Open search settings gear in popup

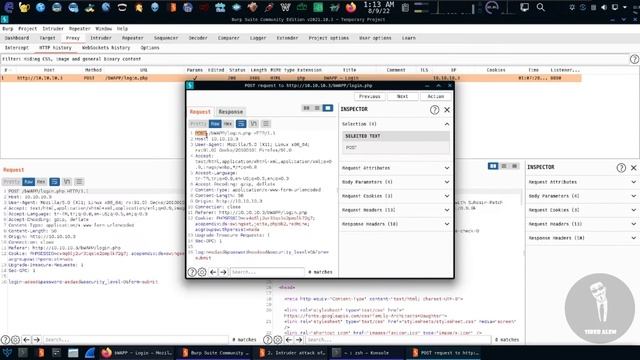point(202,272)
